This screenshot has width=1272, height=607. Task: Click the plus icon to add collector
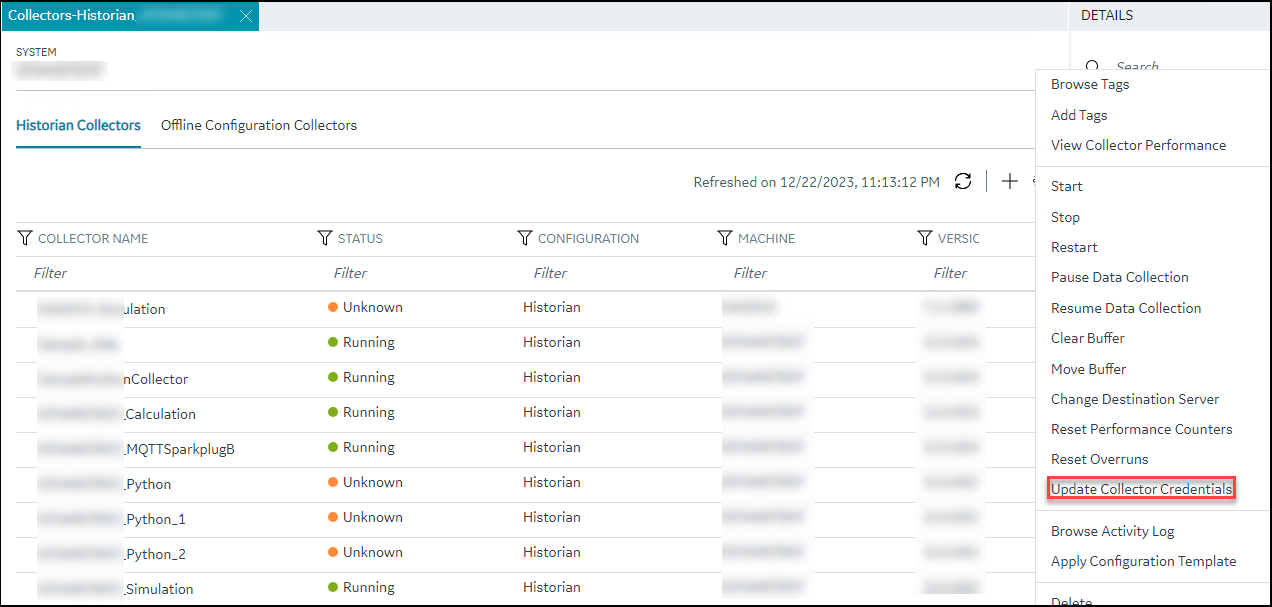1010,181
